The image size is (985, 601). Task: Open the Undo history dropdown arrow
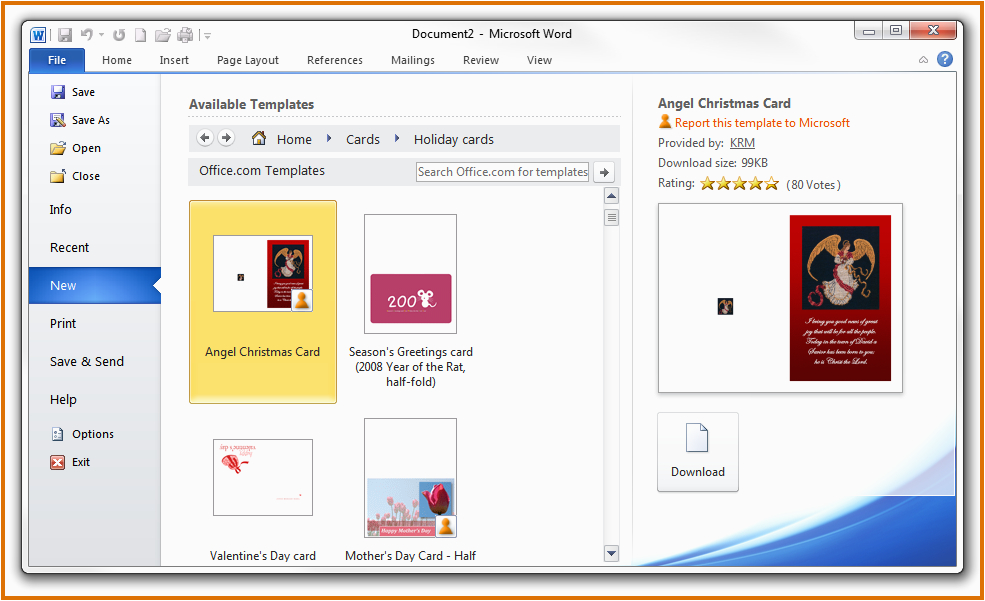pos(101,36)
